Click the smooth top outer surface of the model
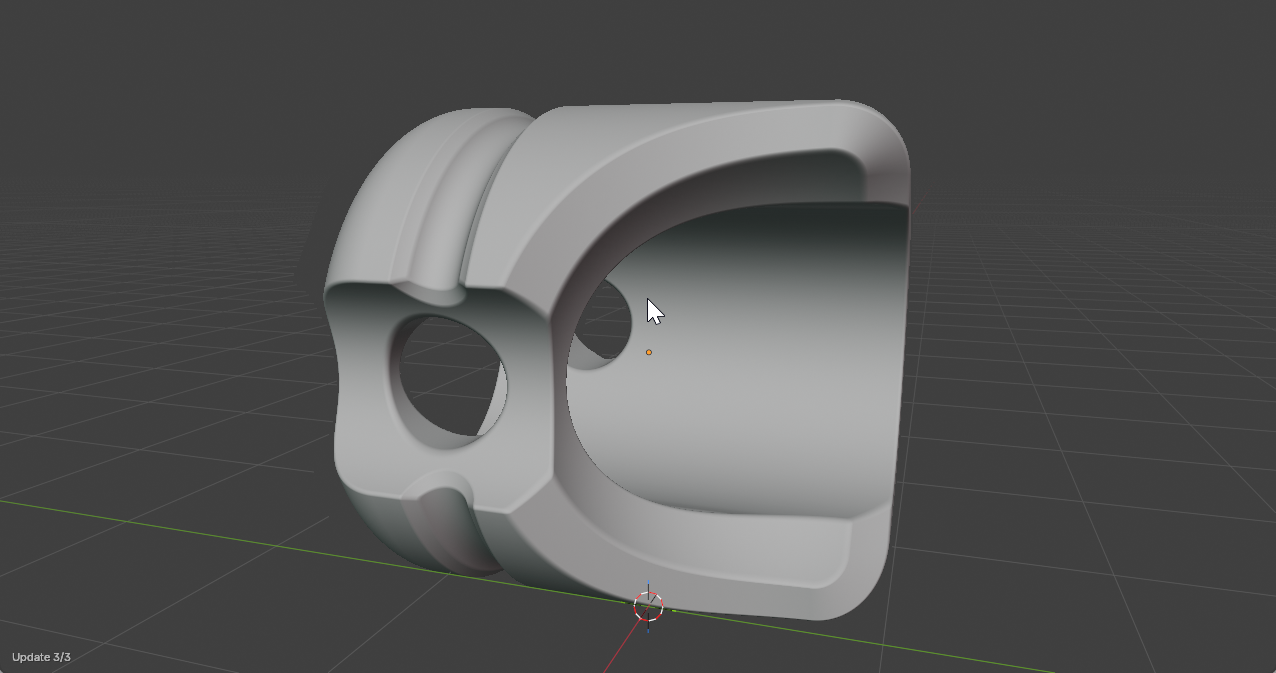 click(x=680, y=130)
